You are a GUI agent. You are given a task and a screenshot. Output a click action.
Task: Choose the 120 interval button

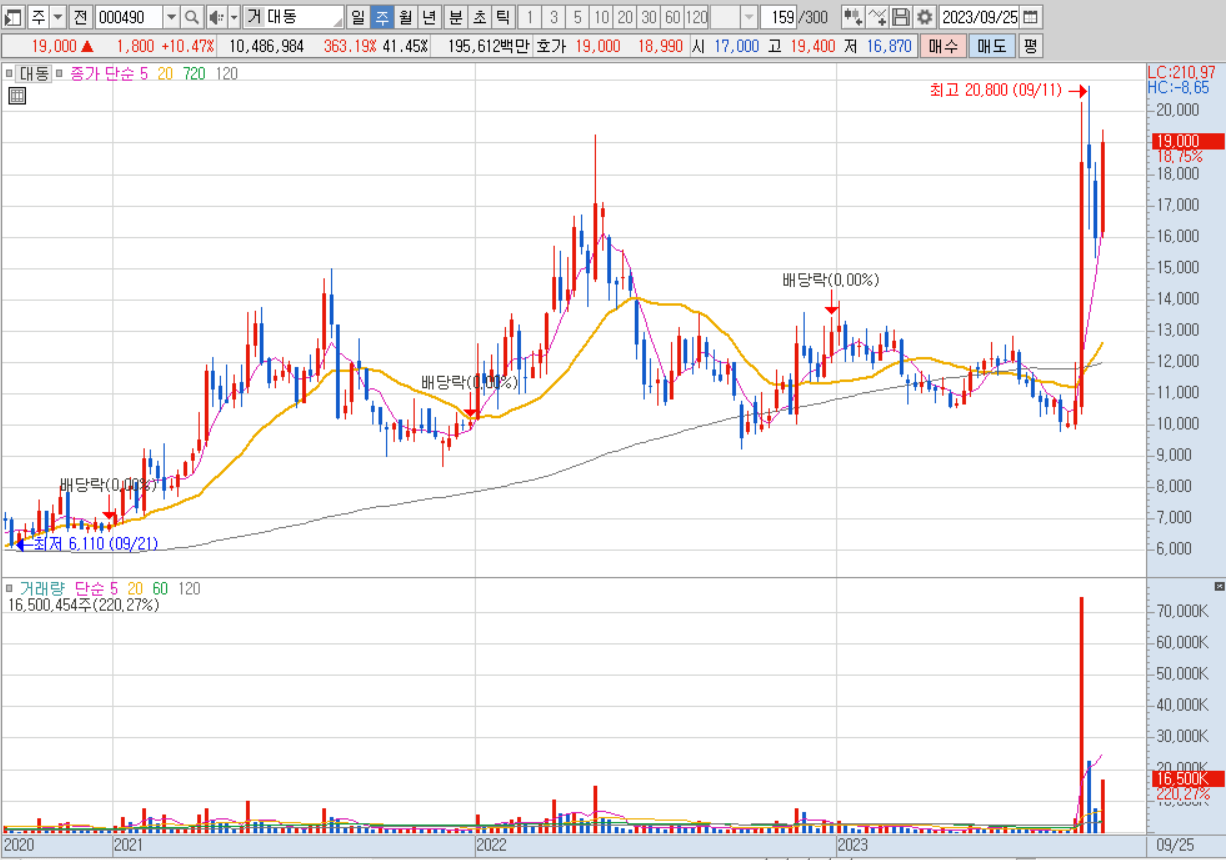(697, 17)
